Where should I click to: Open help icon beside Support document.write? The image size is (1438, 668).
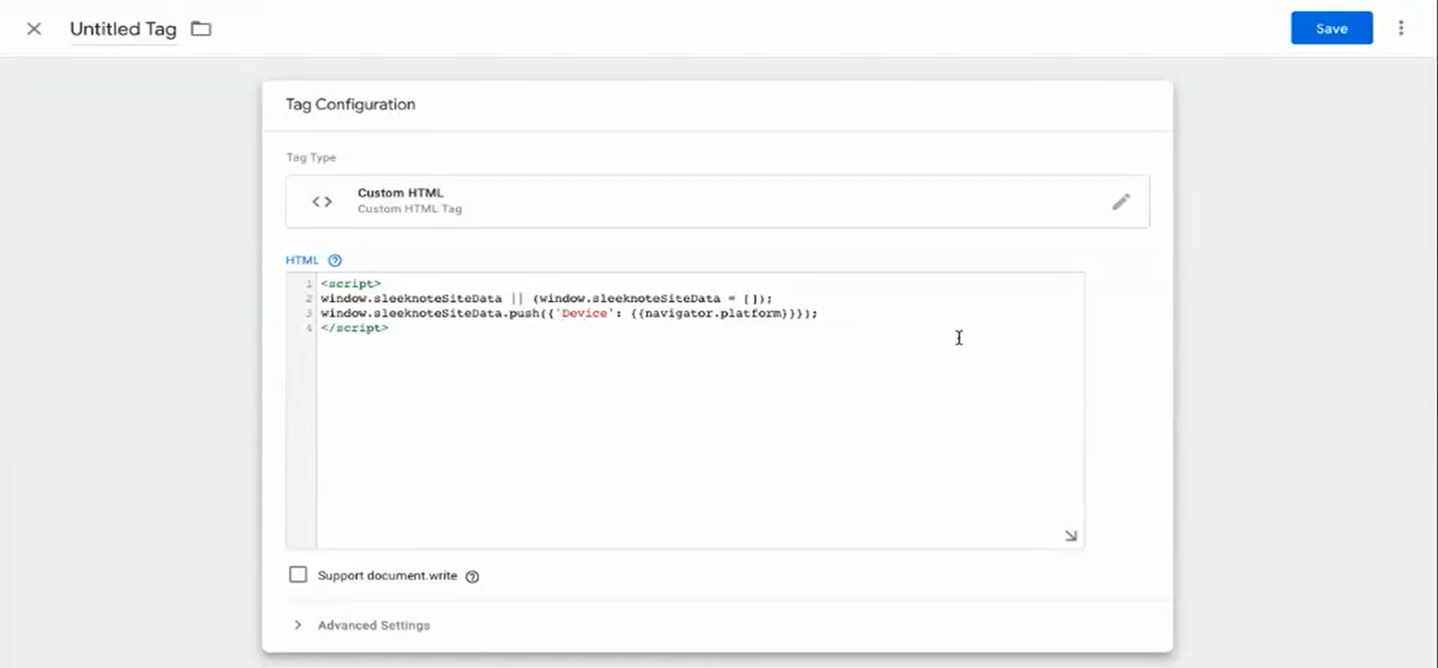tap(473, 576)
